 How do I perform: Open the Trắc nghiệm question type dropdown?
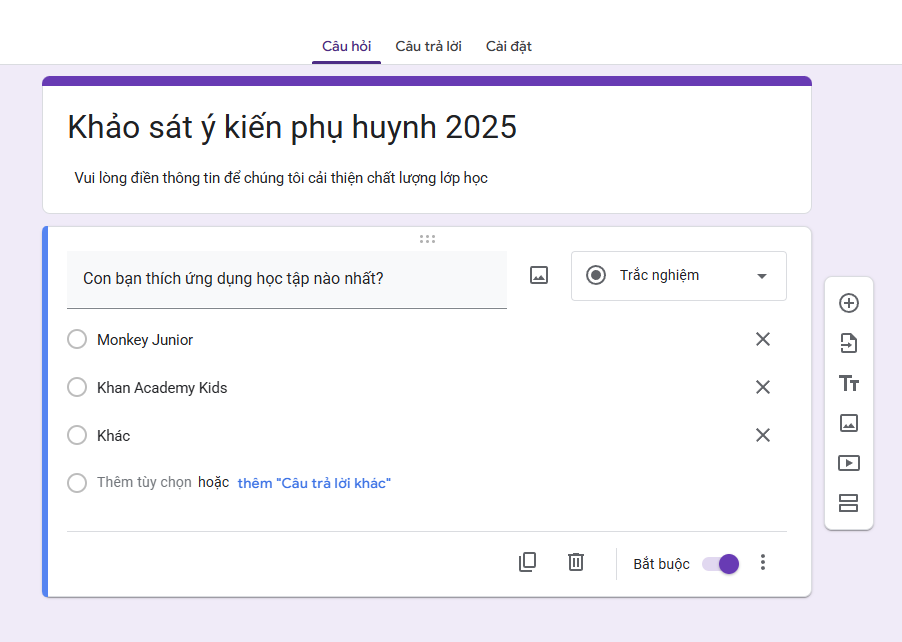[x=678, y=276]
